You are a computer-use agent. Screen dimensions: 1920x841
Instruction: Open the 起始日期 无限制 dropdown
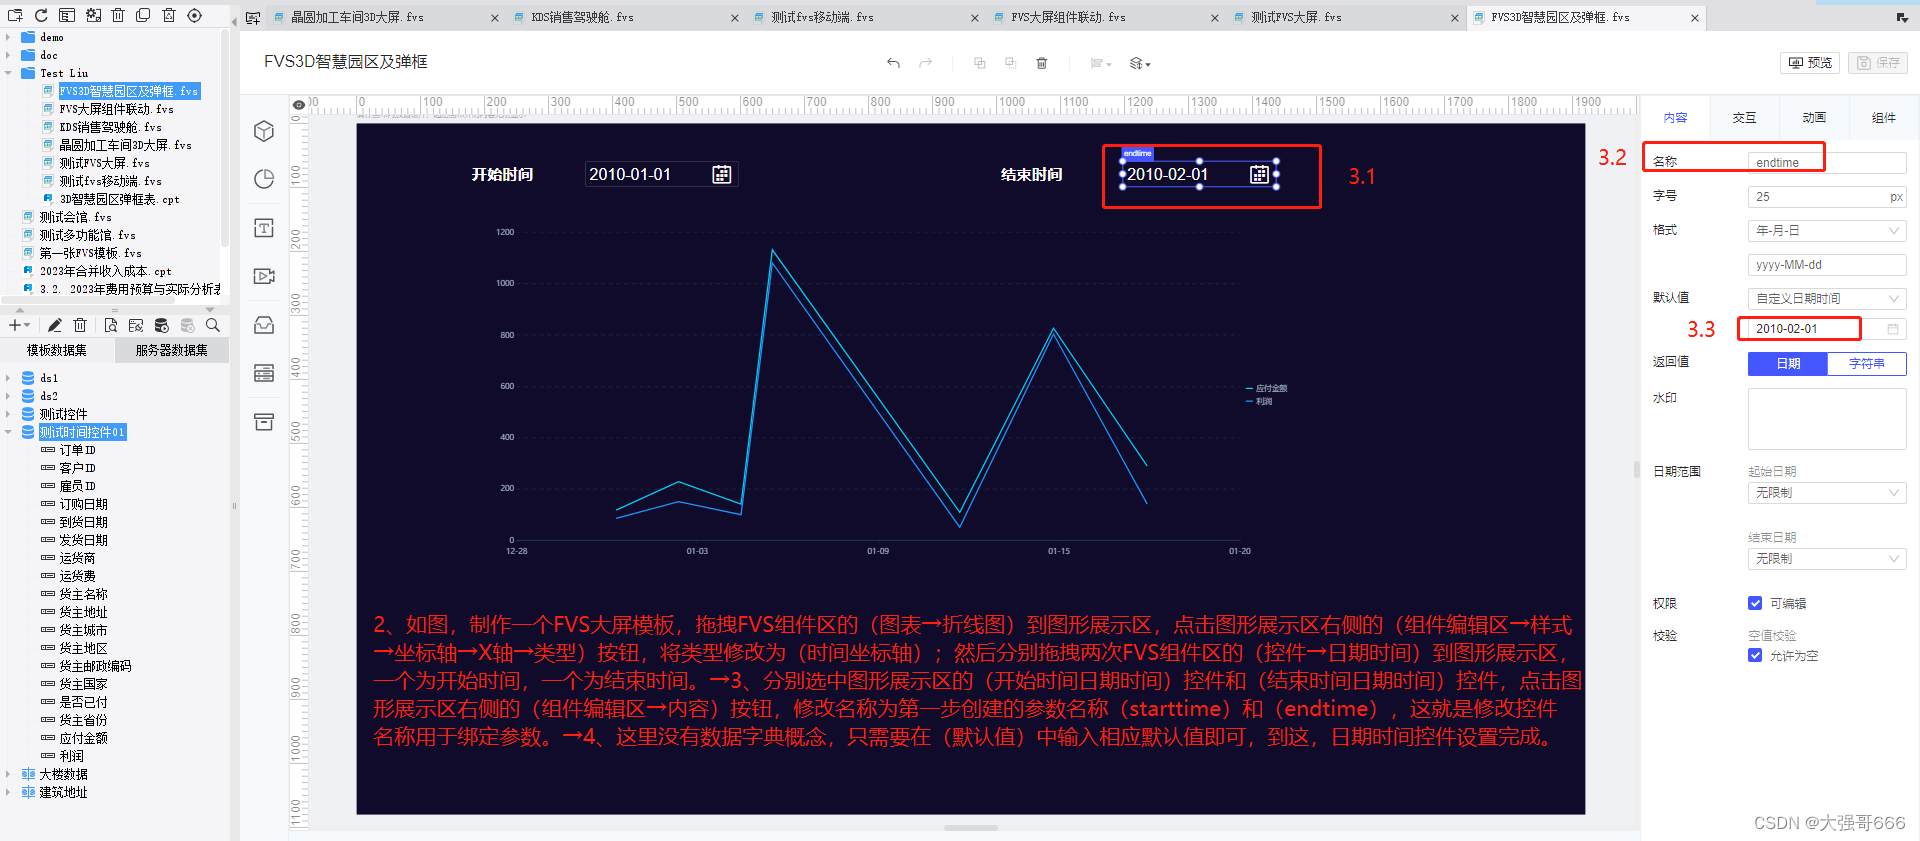point(1827,493)
